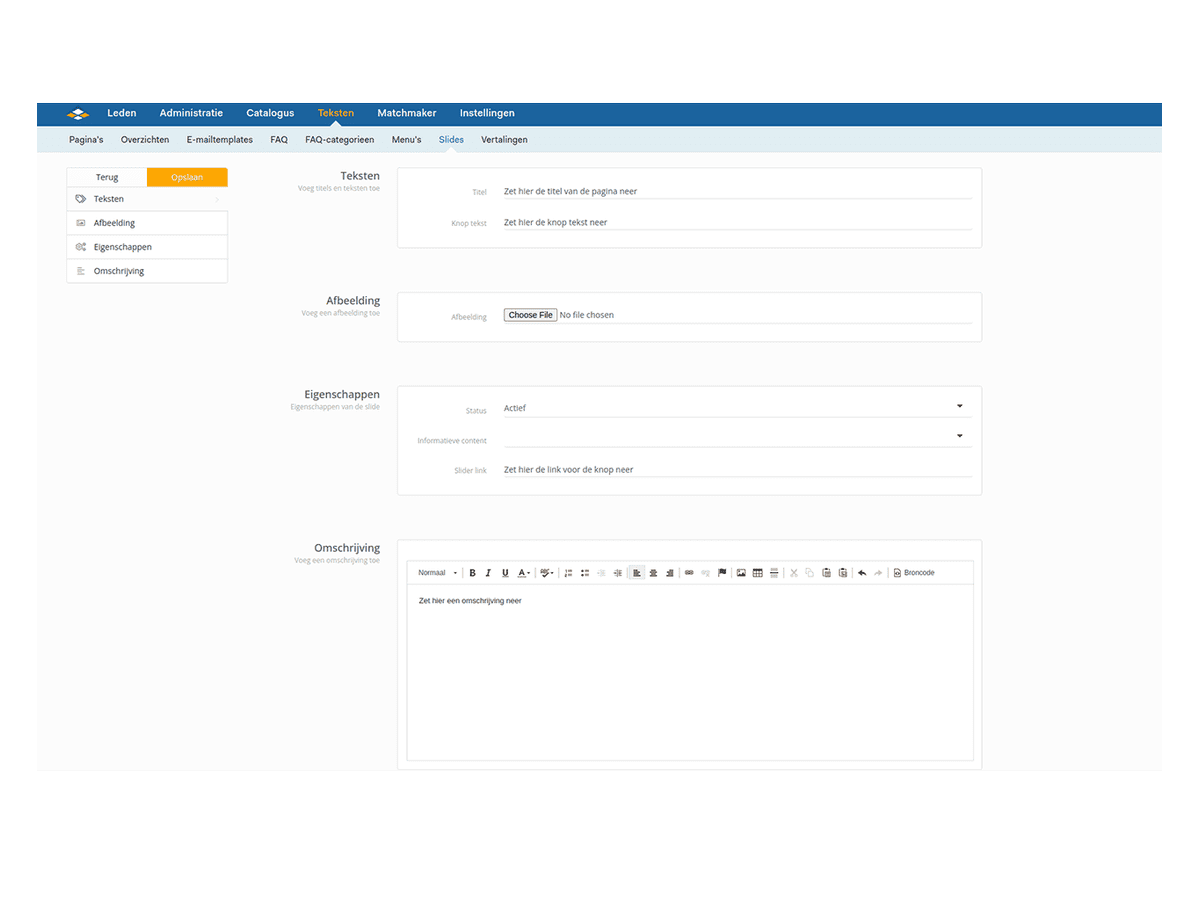
Task: Click the underline formatting icon
Action: click(x=505, y=573)
